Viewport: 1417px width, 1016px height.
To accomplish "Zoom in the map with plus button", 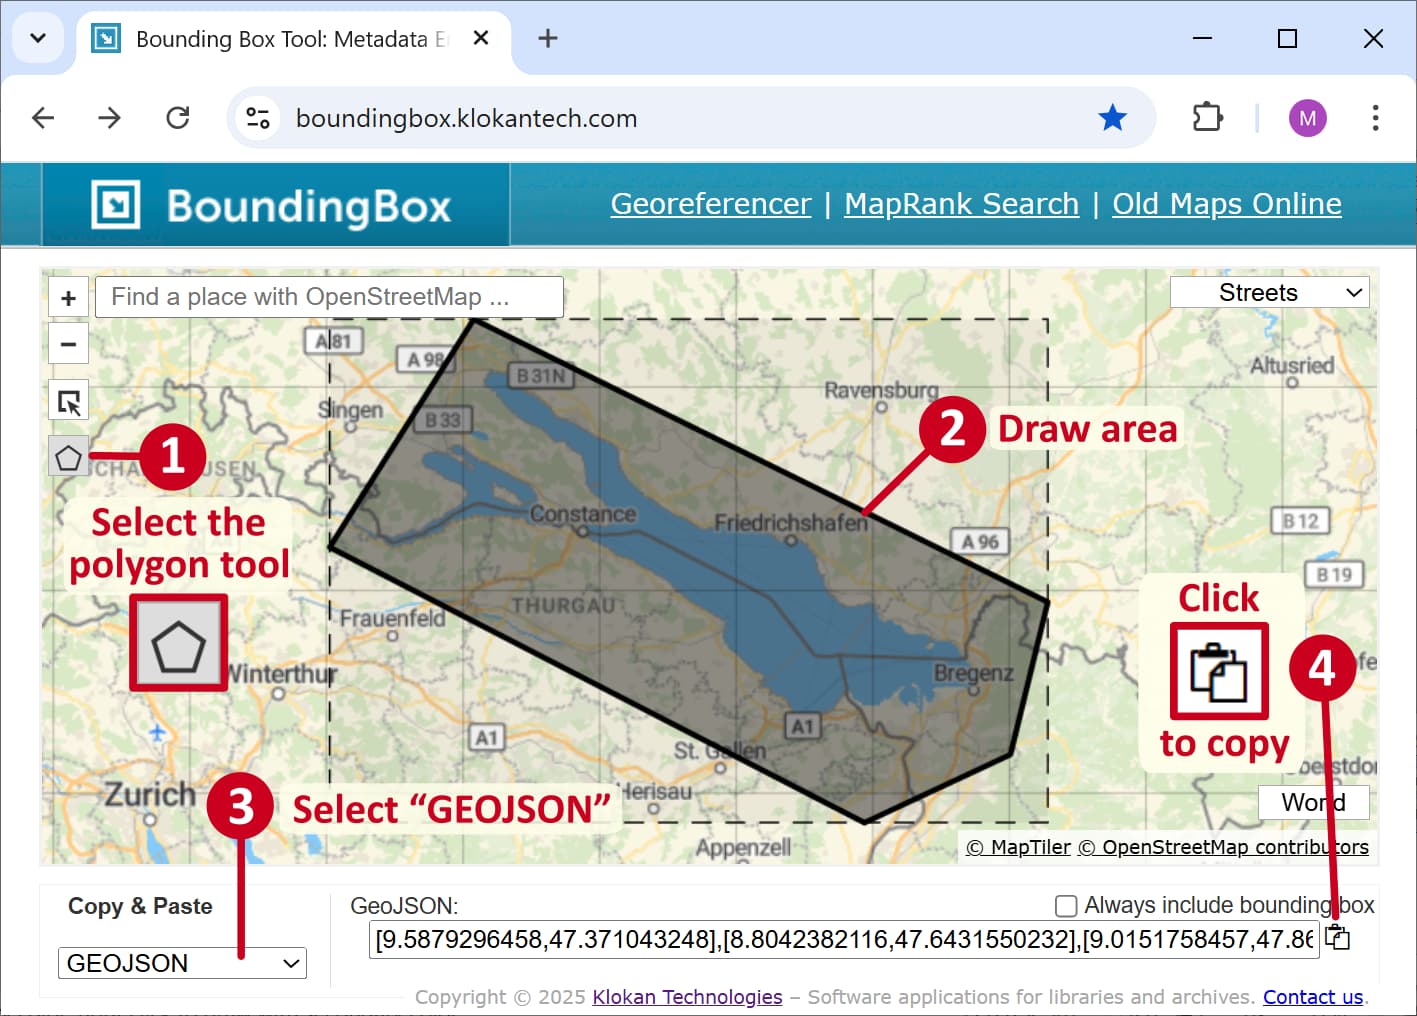I will [x=68, y=298].
